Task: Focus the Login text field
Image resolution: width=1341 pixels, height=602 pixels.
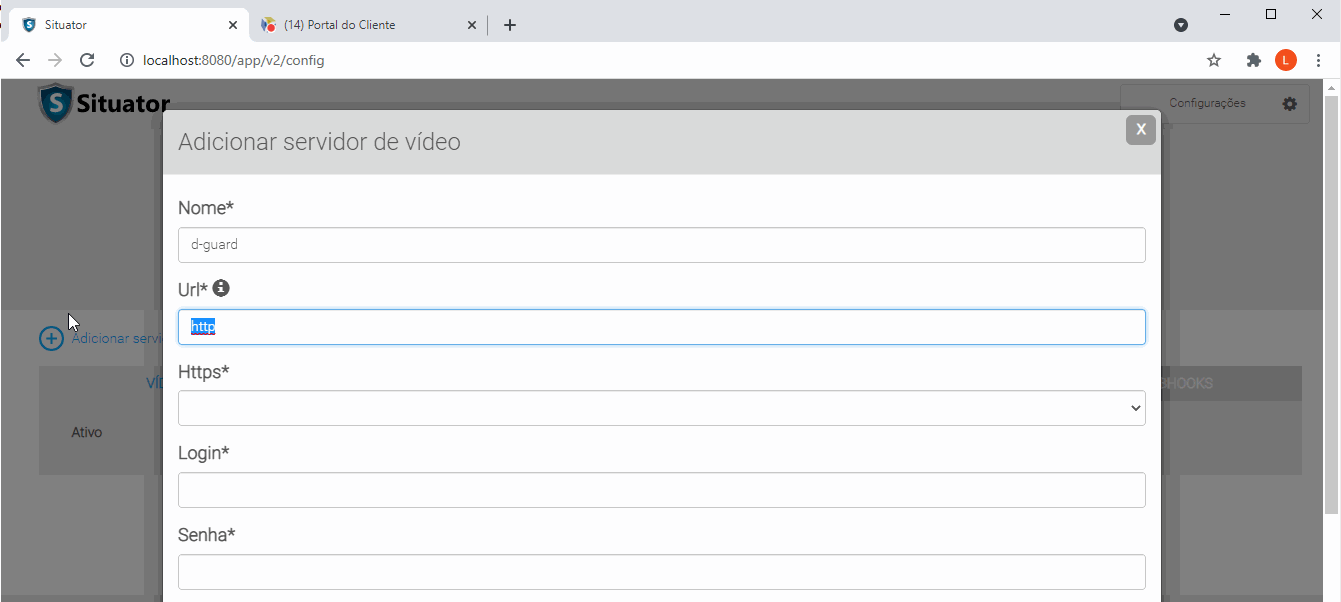Action: (x=661, y=490)
